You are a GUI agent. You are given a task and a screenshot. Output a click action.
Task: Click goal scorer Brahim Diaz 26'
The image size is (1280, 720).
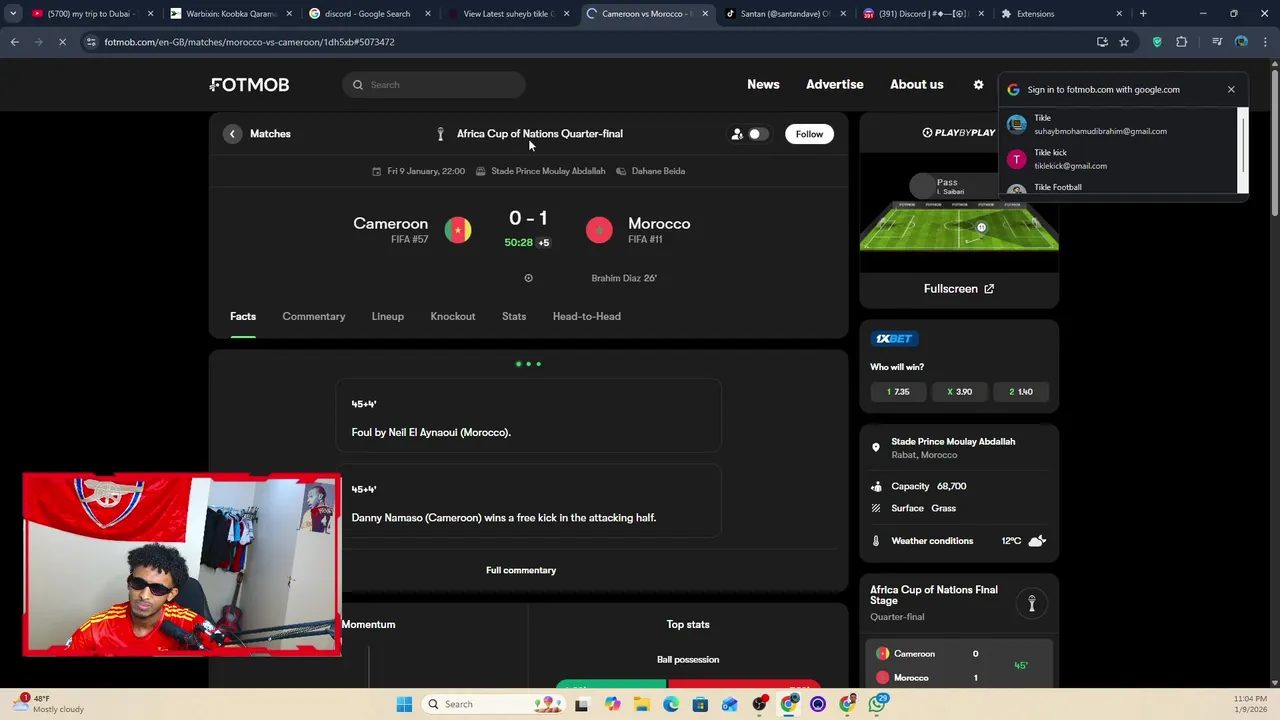(624, 278)
